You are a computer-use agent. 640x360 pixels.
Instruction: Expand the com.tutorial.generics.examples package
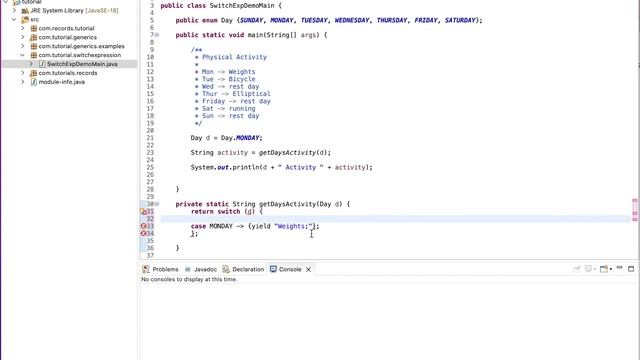(x=23, y=47)
